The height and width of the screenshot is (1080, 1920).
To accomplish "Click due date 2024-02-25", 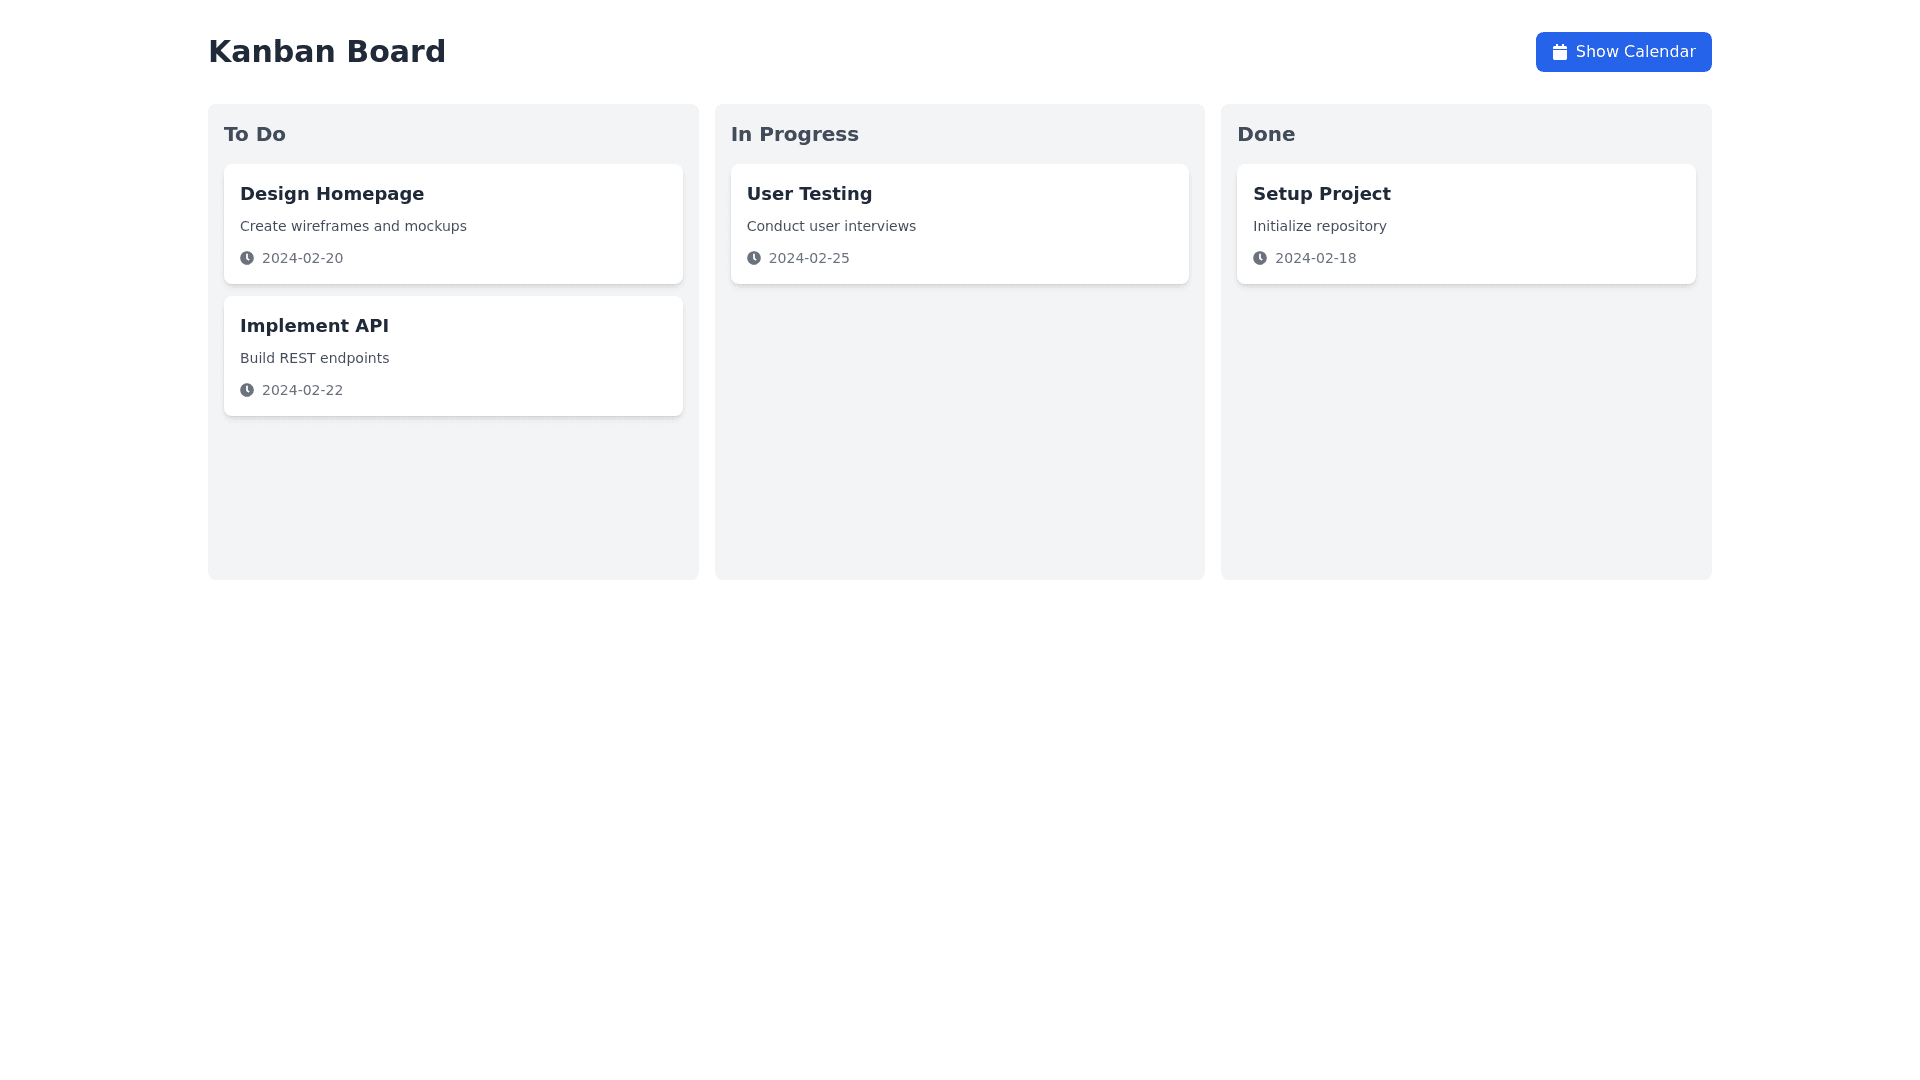I will click(x=809, y=258).
